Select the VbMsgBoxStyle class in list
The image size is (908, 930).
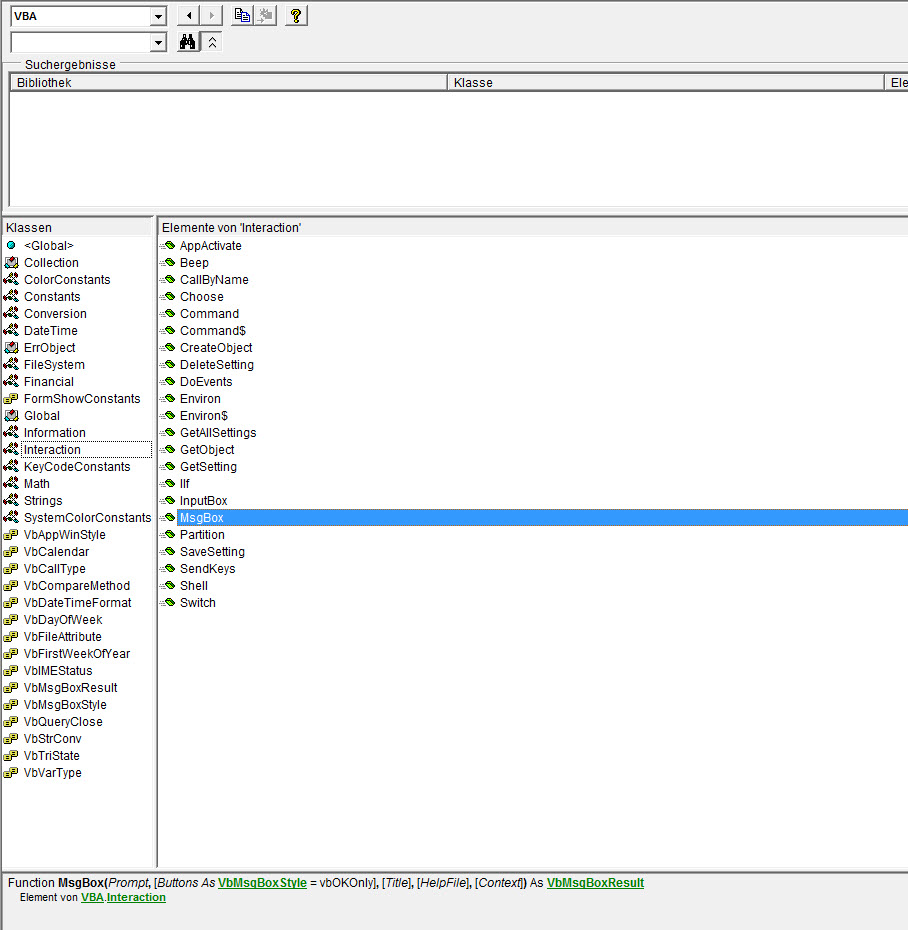coord(65,705)
